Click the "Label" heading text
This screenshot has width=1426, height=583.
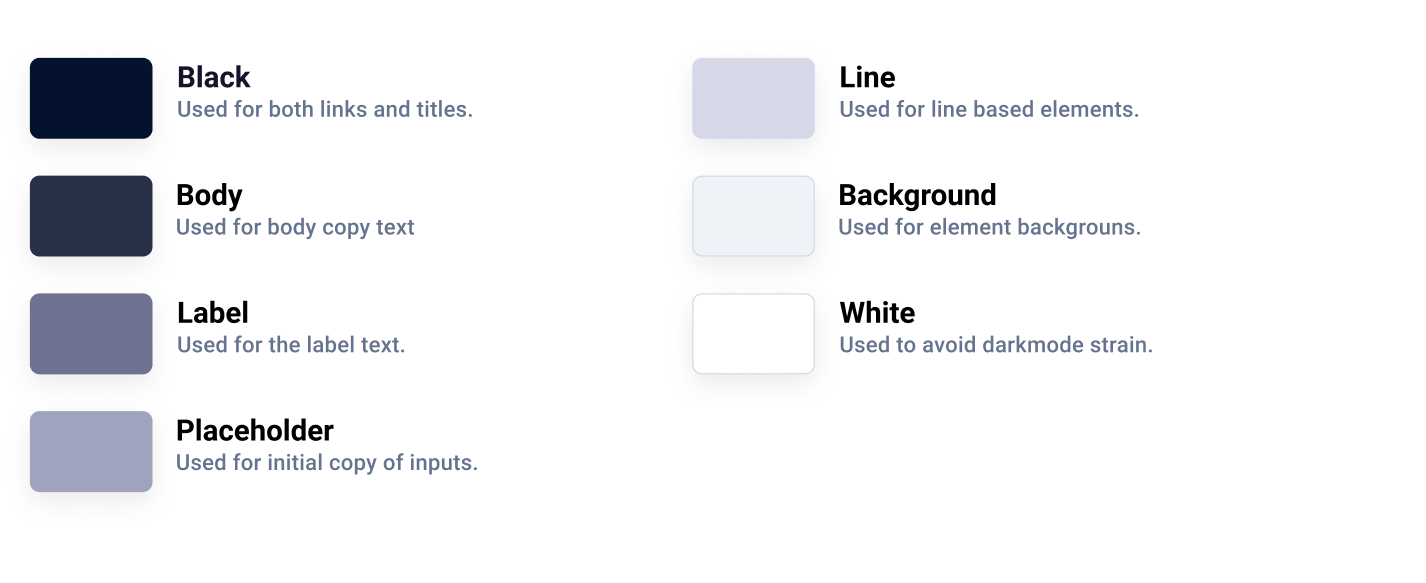click(213, 313)
